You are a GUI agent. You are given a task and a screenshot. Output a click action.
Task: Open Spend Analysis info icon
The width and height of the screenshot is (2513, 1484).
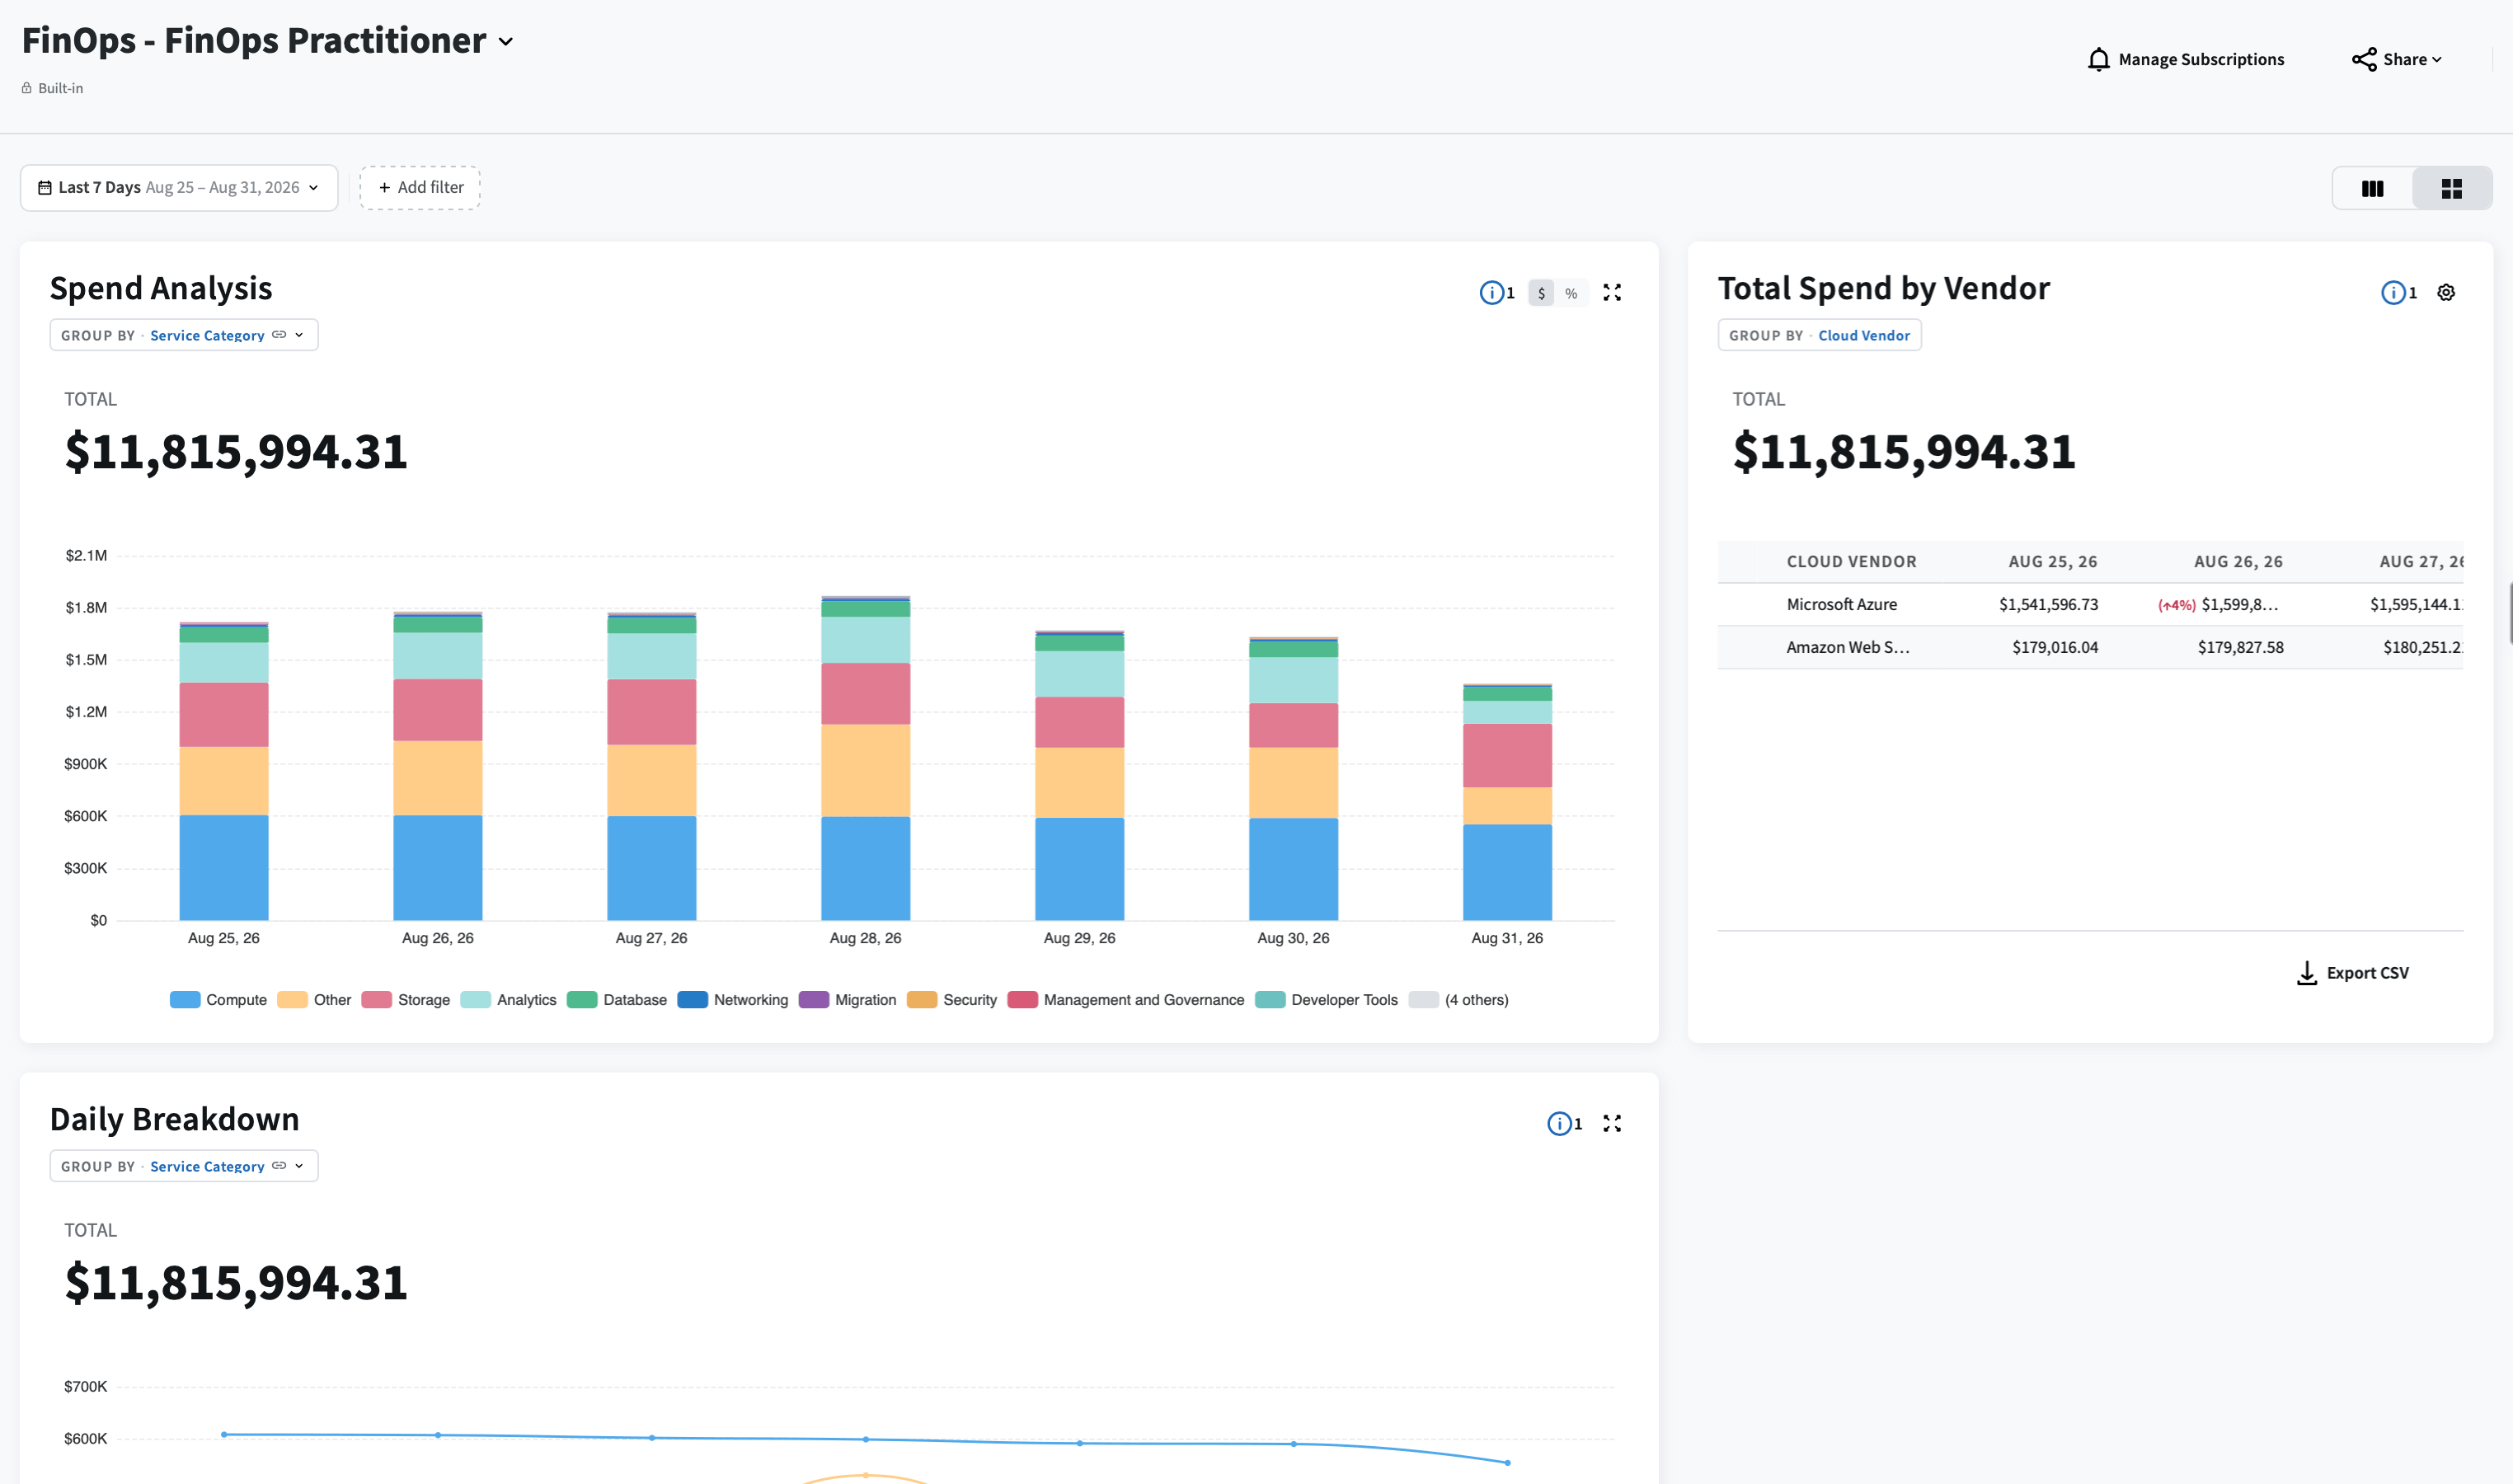point(1491,293)
